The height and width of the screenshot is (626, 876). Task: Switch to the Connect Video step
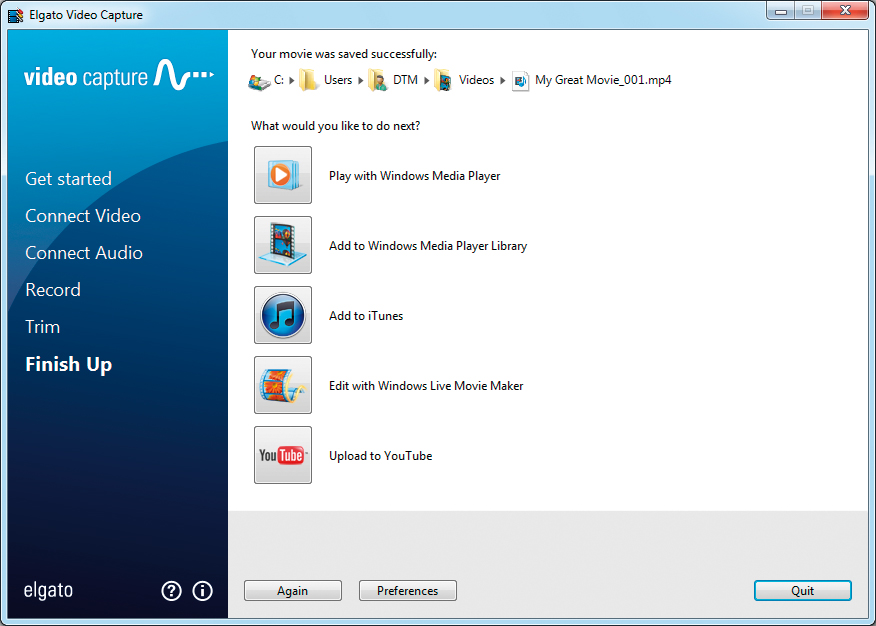point(82,216)
